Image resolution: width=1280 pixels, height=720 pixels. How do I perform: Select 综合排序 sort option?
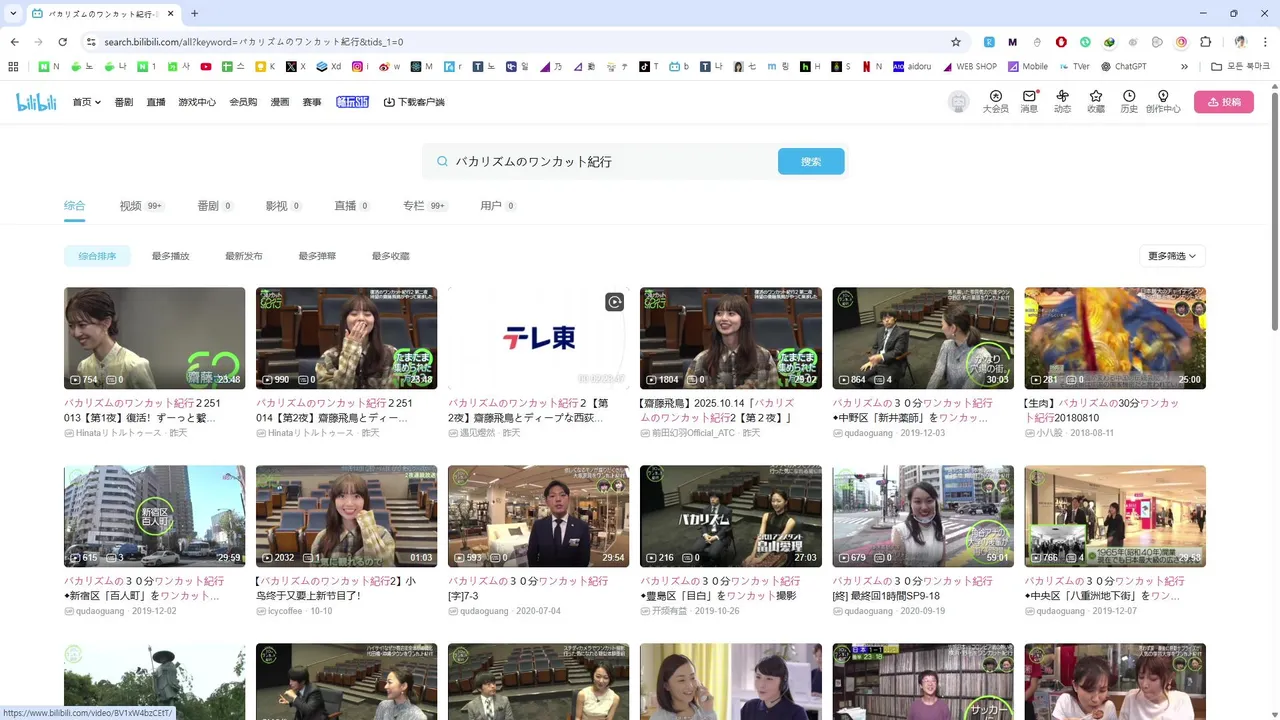coord(97,256)
